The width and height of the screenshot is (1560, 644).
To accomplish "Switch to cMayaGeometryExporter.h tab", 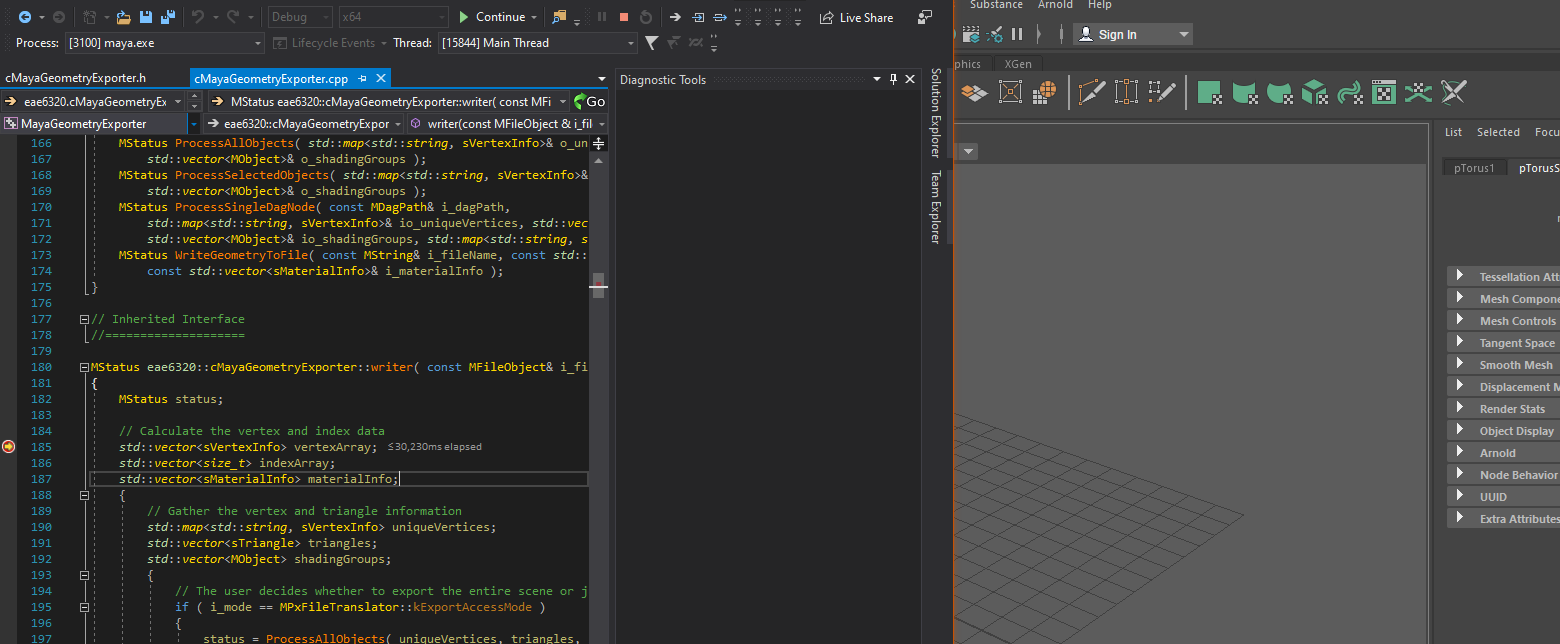I will pyautogui.click(x=76, y=78).
